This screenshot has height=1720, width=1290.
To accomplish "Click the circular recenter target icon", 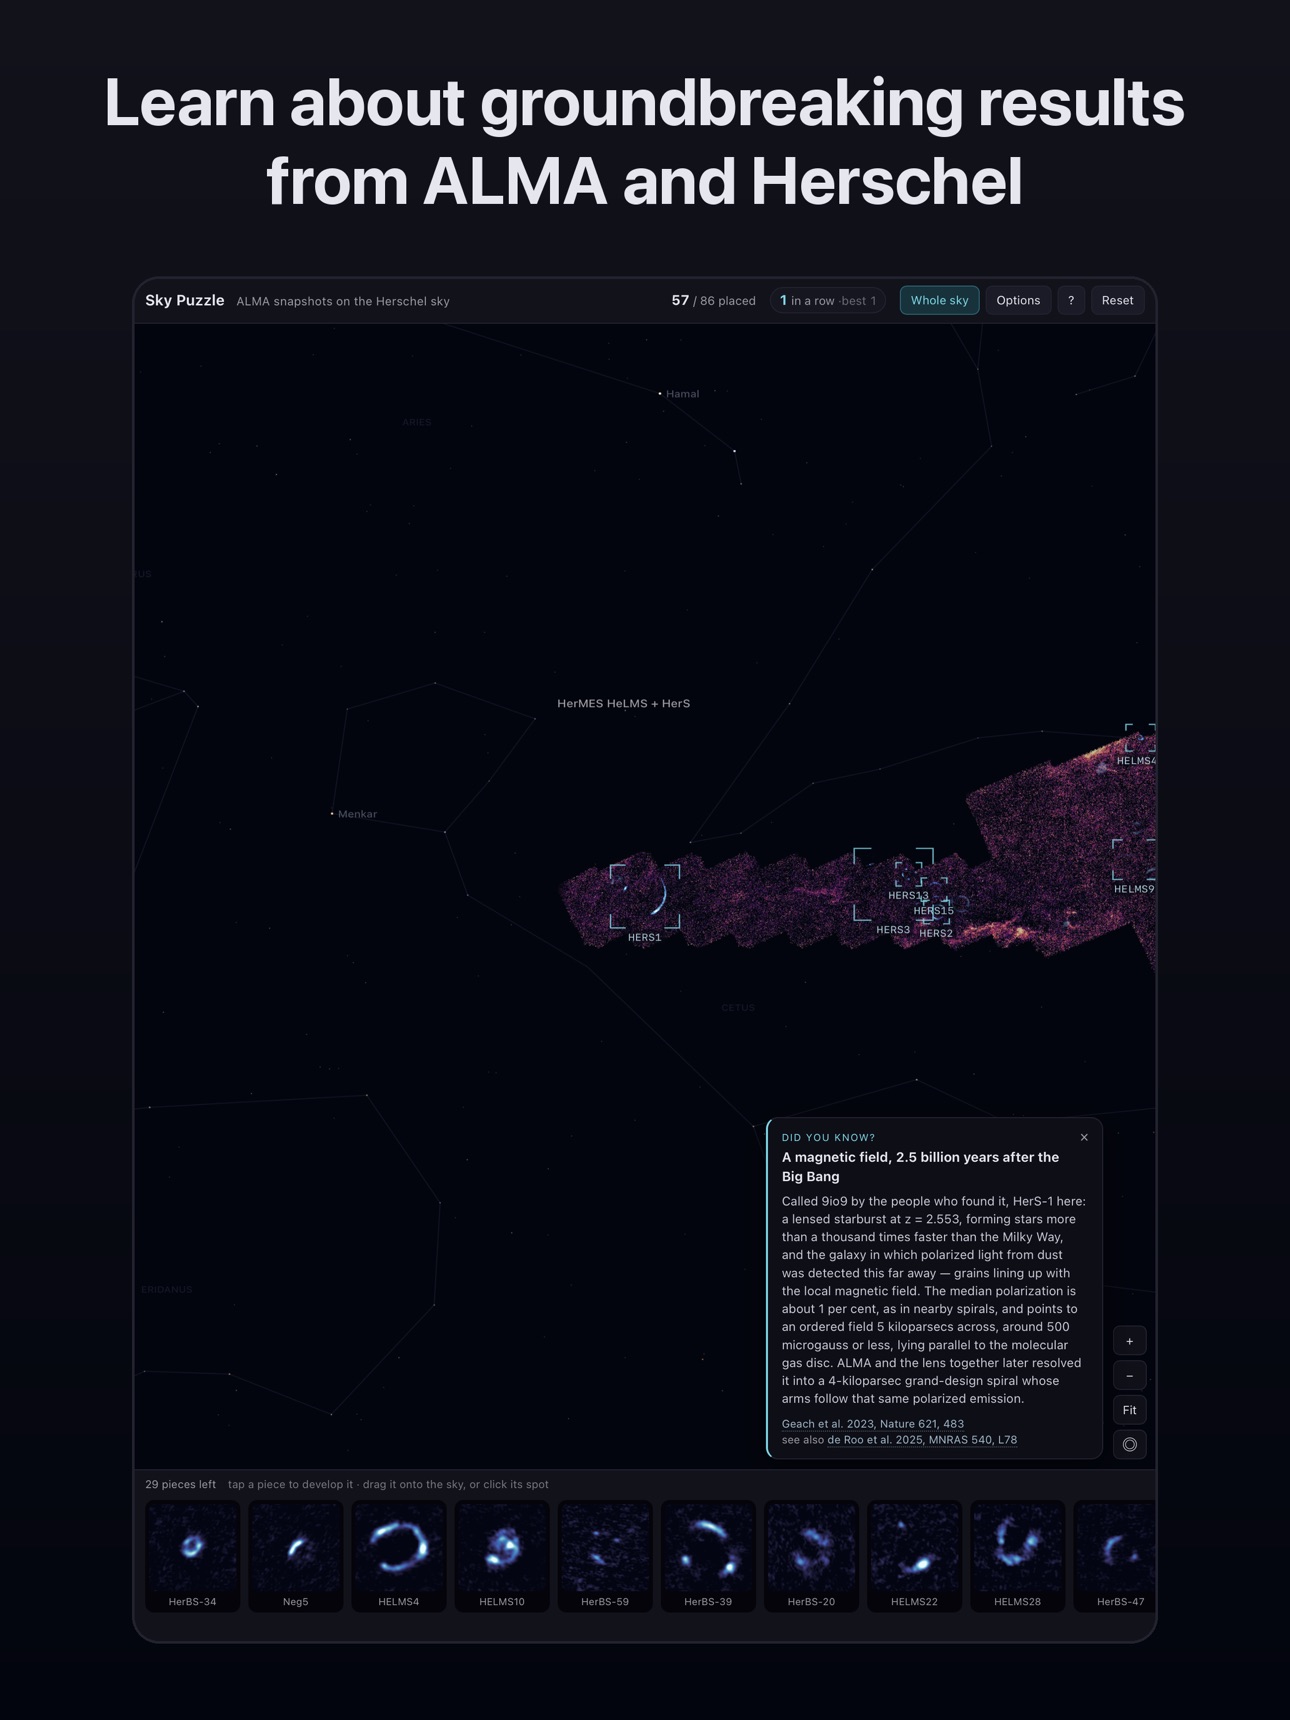I will click(1130, 1444).
